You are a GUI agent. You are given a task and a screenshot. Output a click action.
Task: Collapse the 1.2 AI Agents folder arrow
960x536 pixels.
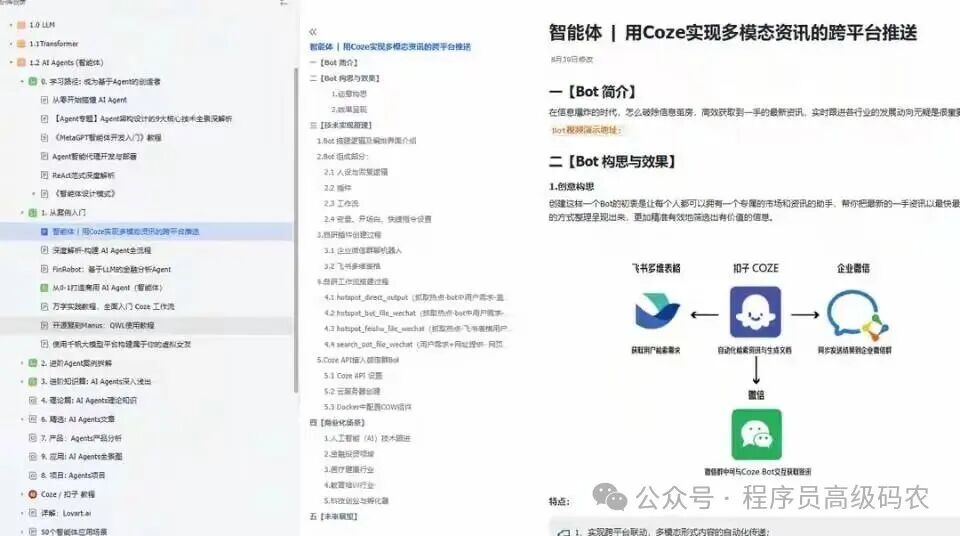[x=11, y=62]
